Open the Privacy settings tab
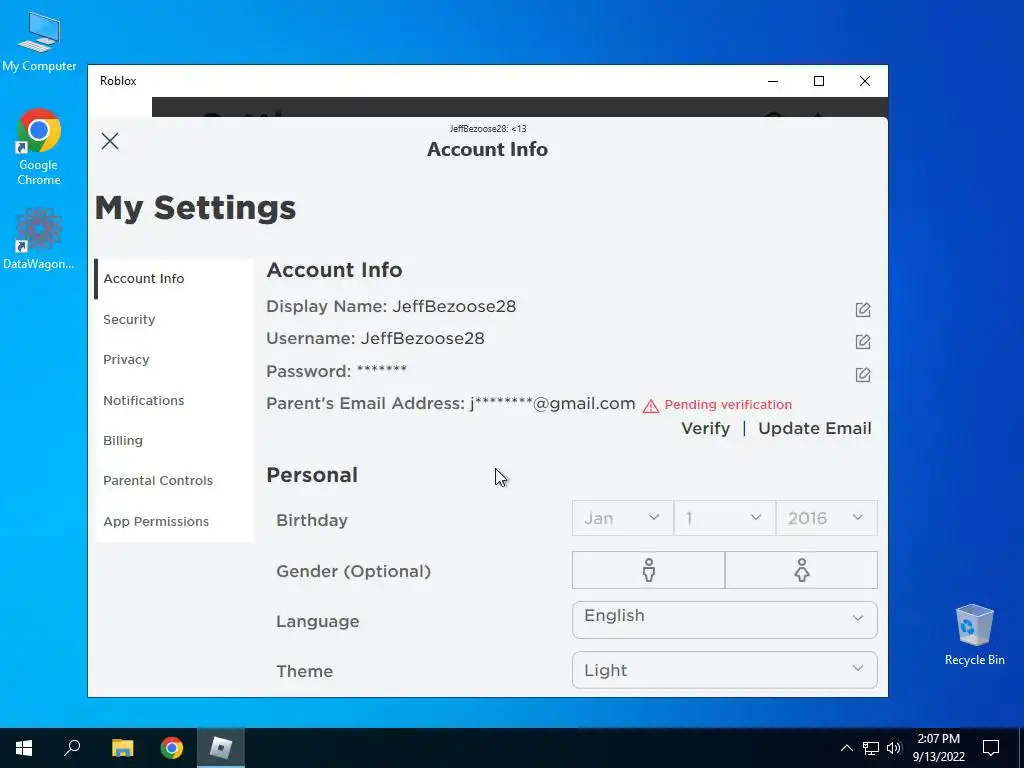 click(x=174, y=360)
